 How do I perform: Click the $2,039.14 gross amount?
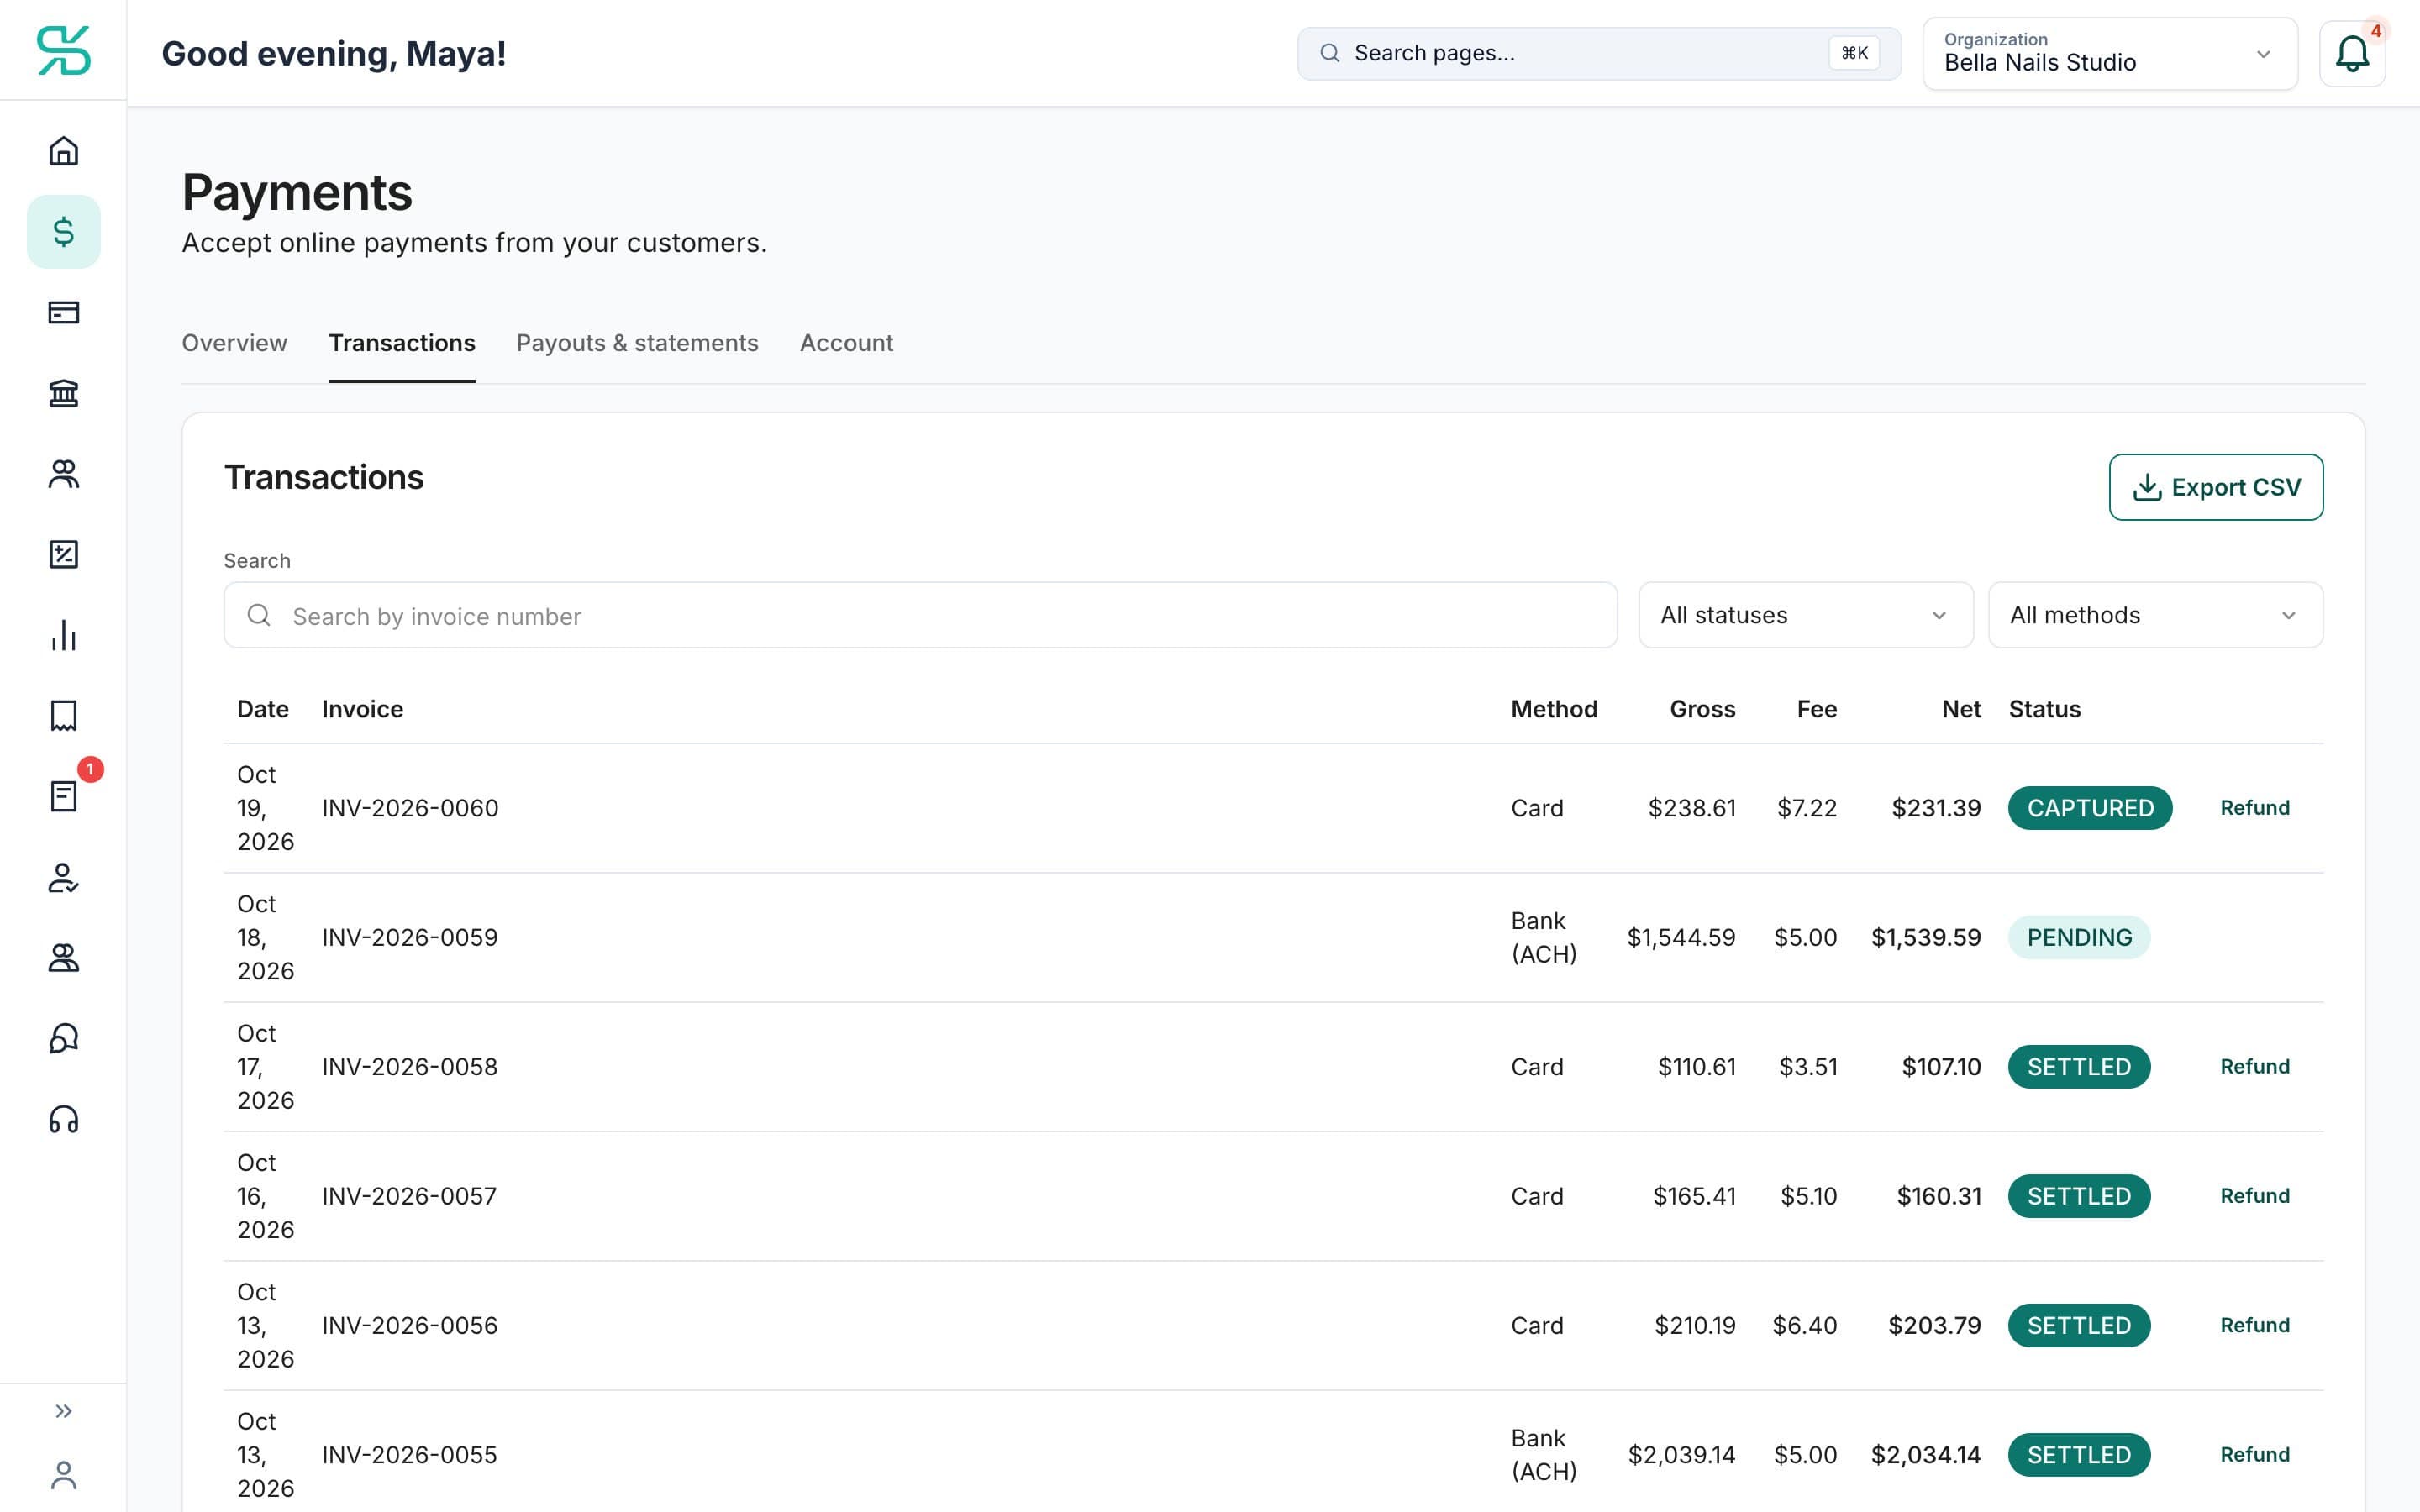pyautogui.click(x=1681, y=1455)
